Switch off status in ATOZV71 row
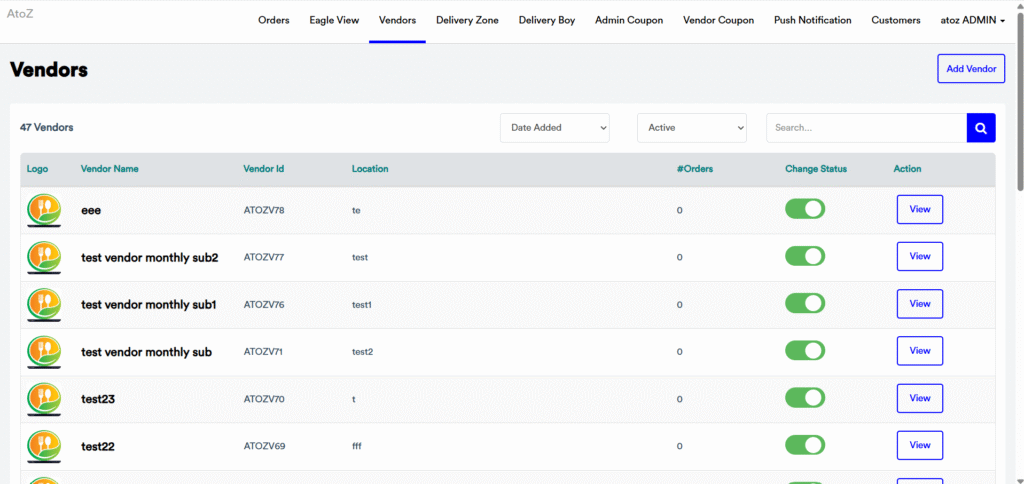This screenshot has height=484, width=1024. tap(805, 351)
